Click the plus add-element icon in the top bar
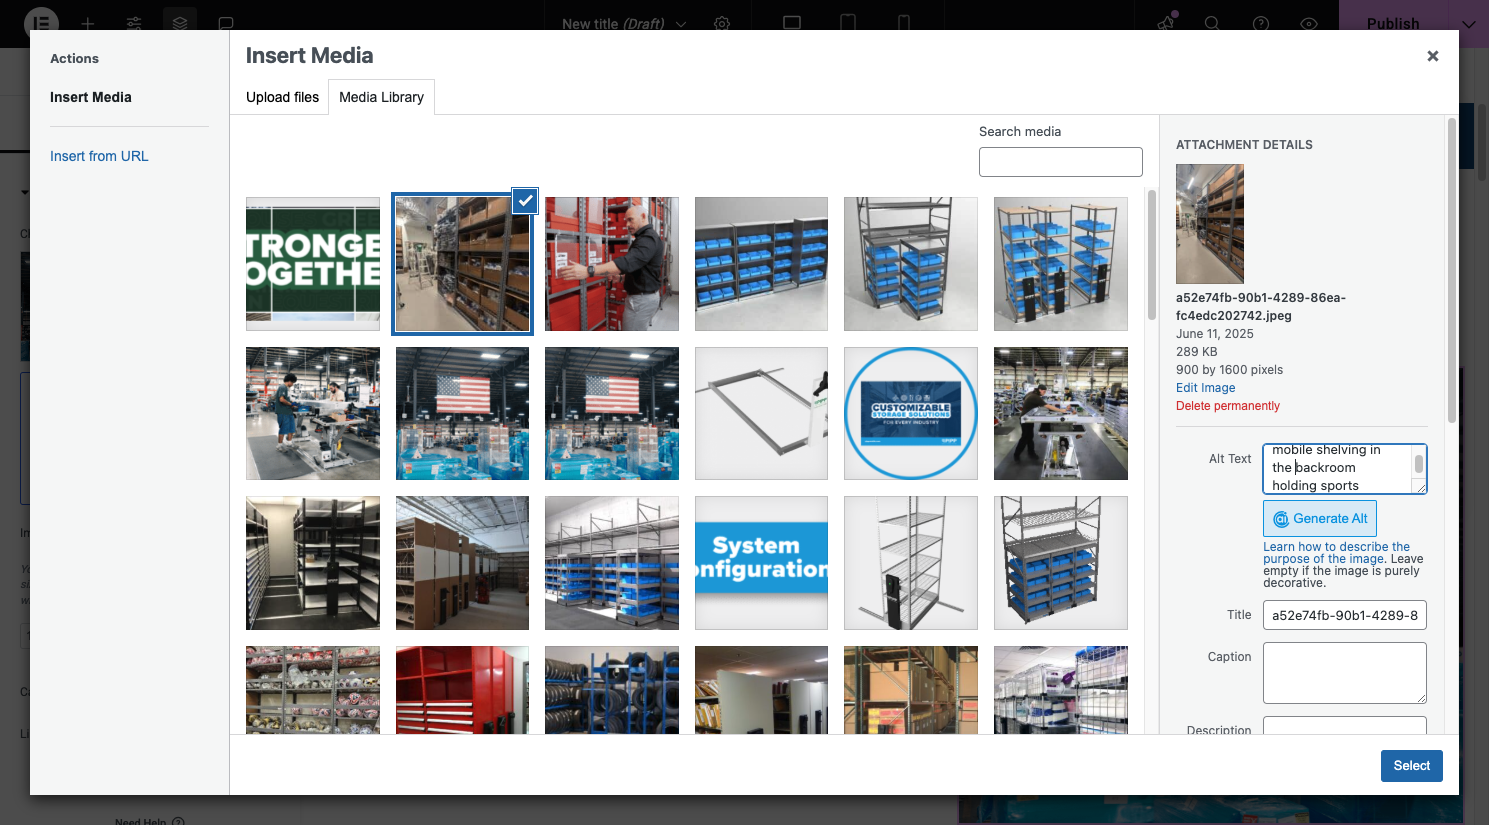 pyautogui.click(x=88, y=23)
